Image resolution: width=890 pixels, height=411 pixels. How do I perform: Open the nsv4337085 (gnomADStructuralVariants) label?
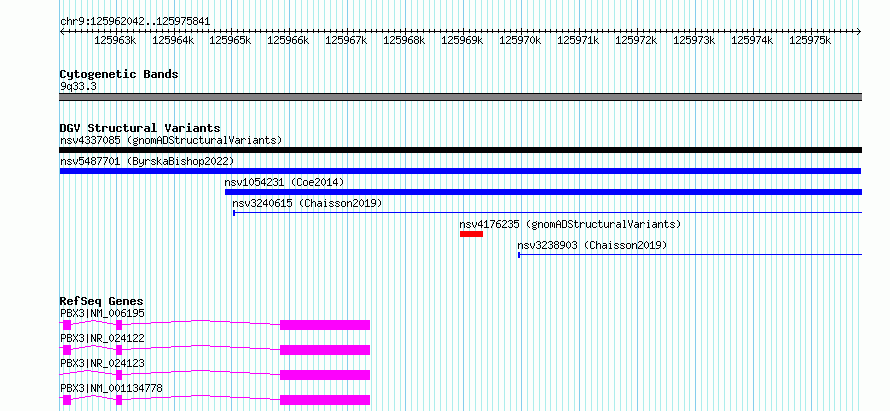click(171, 140)
